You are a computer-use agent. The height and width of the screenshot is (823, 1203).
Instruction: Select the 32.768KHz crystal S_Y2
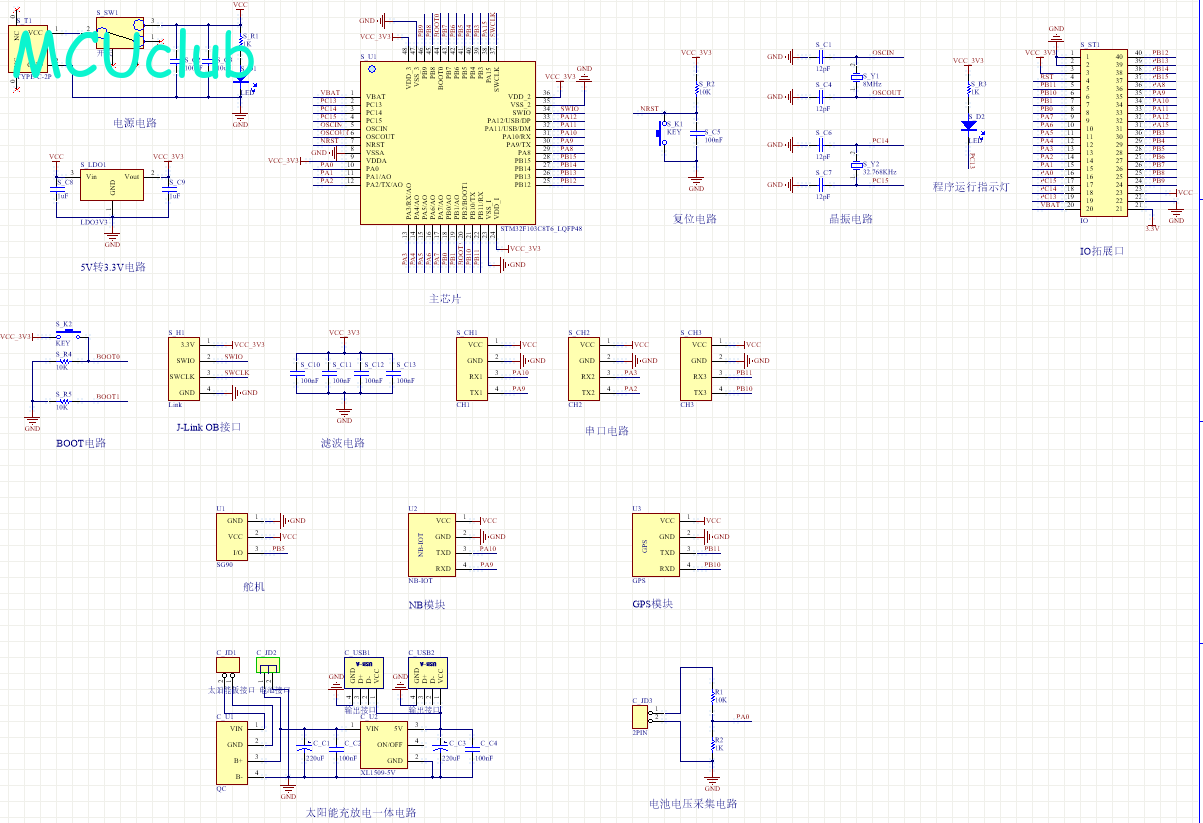point(856,166)
